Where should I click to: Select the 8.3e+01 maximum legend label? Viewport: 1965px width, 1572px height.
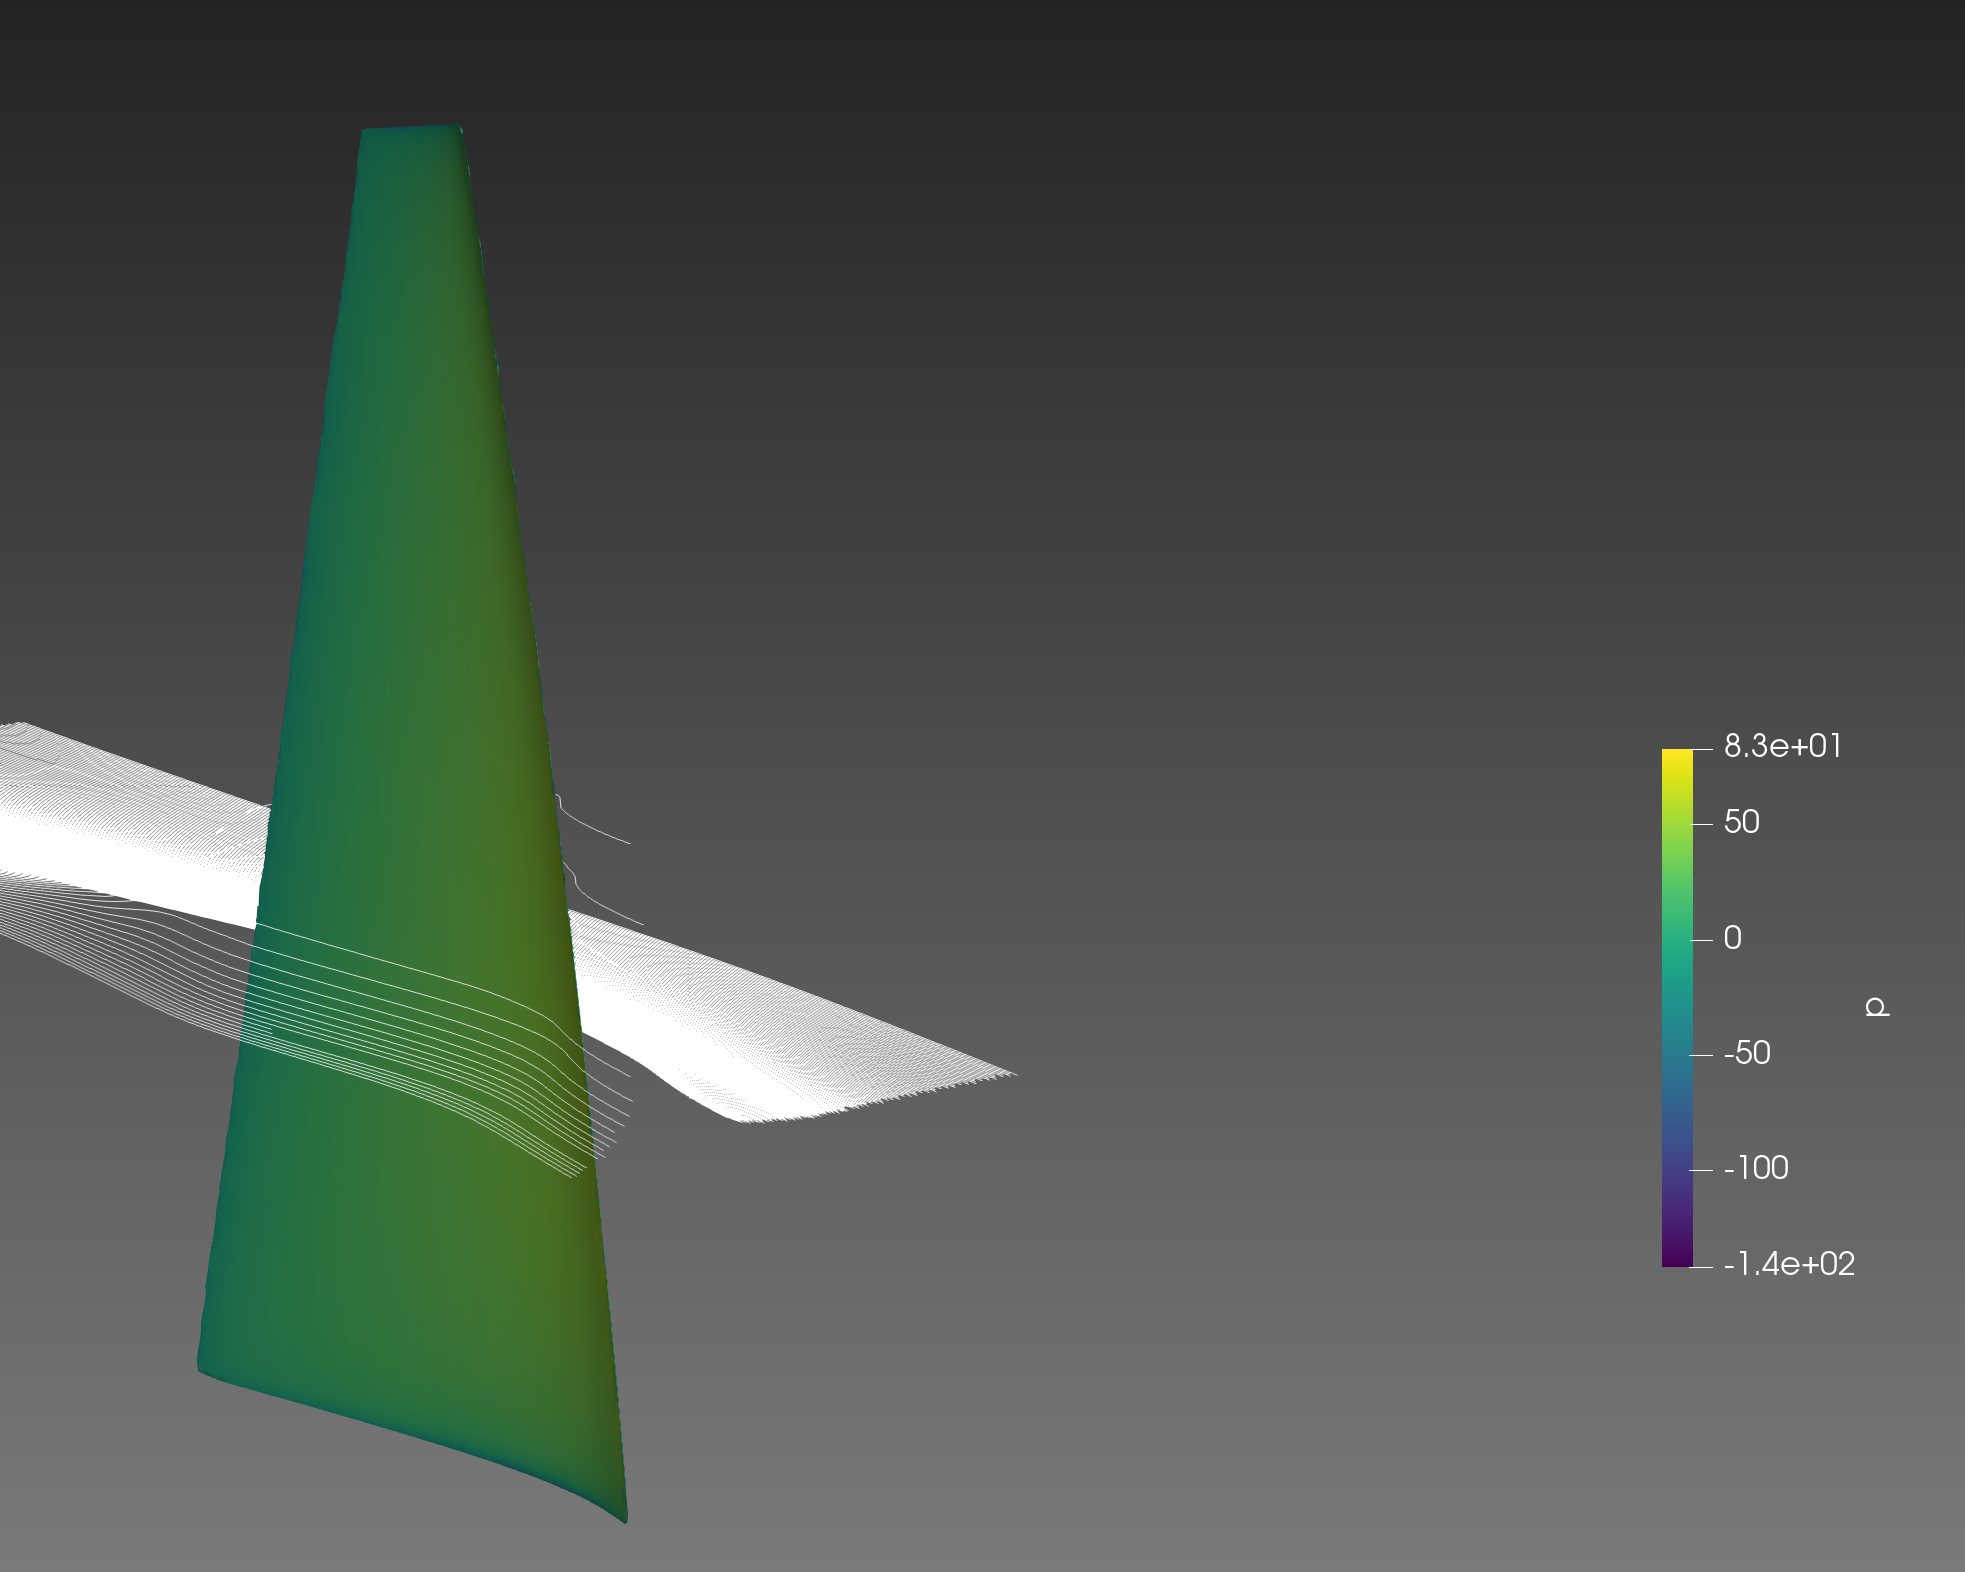[x=1782, y=747]
